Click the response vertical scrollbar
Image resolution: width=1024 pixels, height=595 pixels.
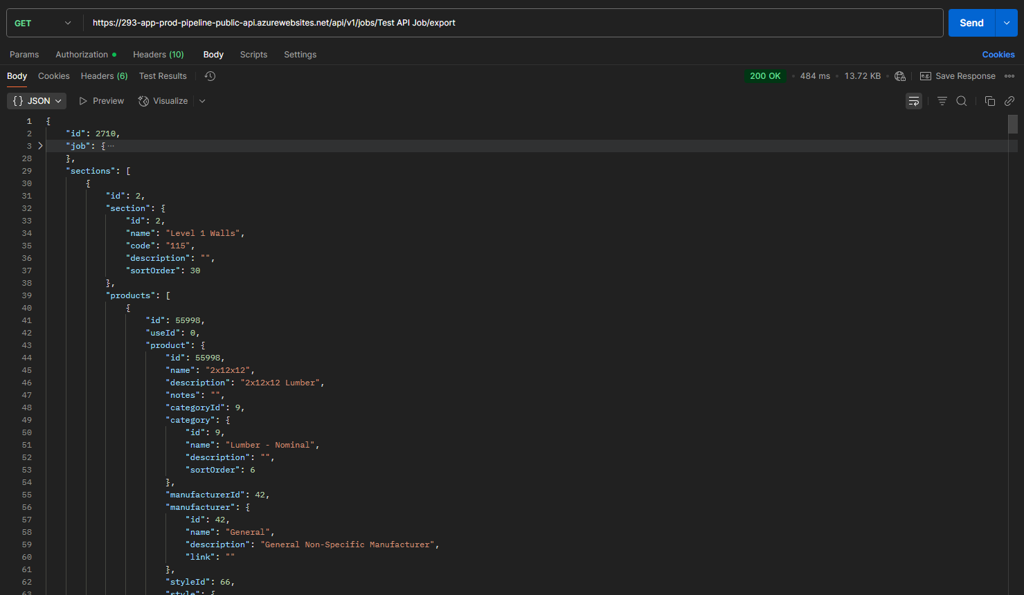1013,125
